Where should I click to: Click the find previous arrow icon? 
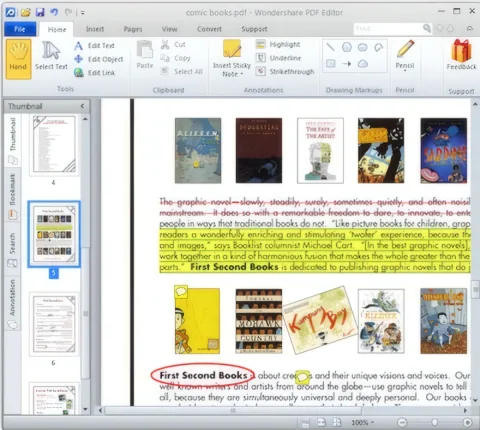tap(440, 29)
